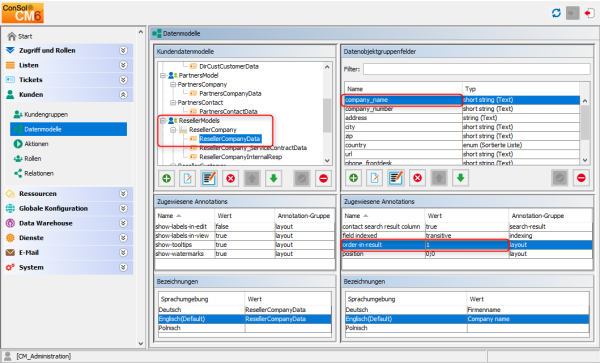Click Company name value cell
This screenshot has height=363, width=600.
click(x=528, y=319)
